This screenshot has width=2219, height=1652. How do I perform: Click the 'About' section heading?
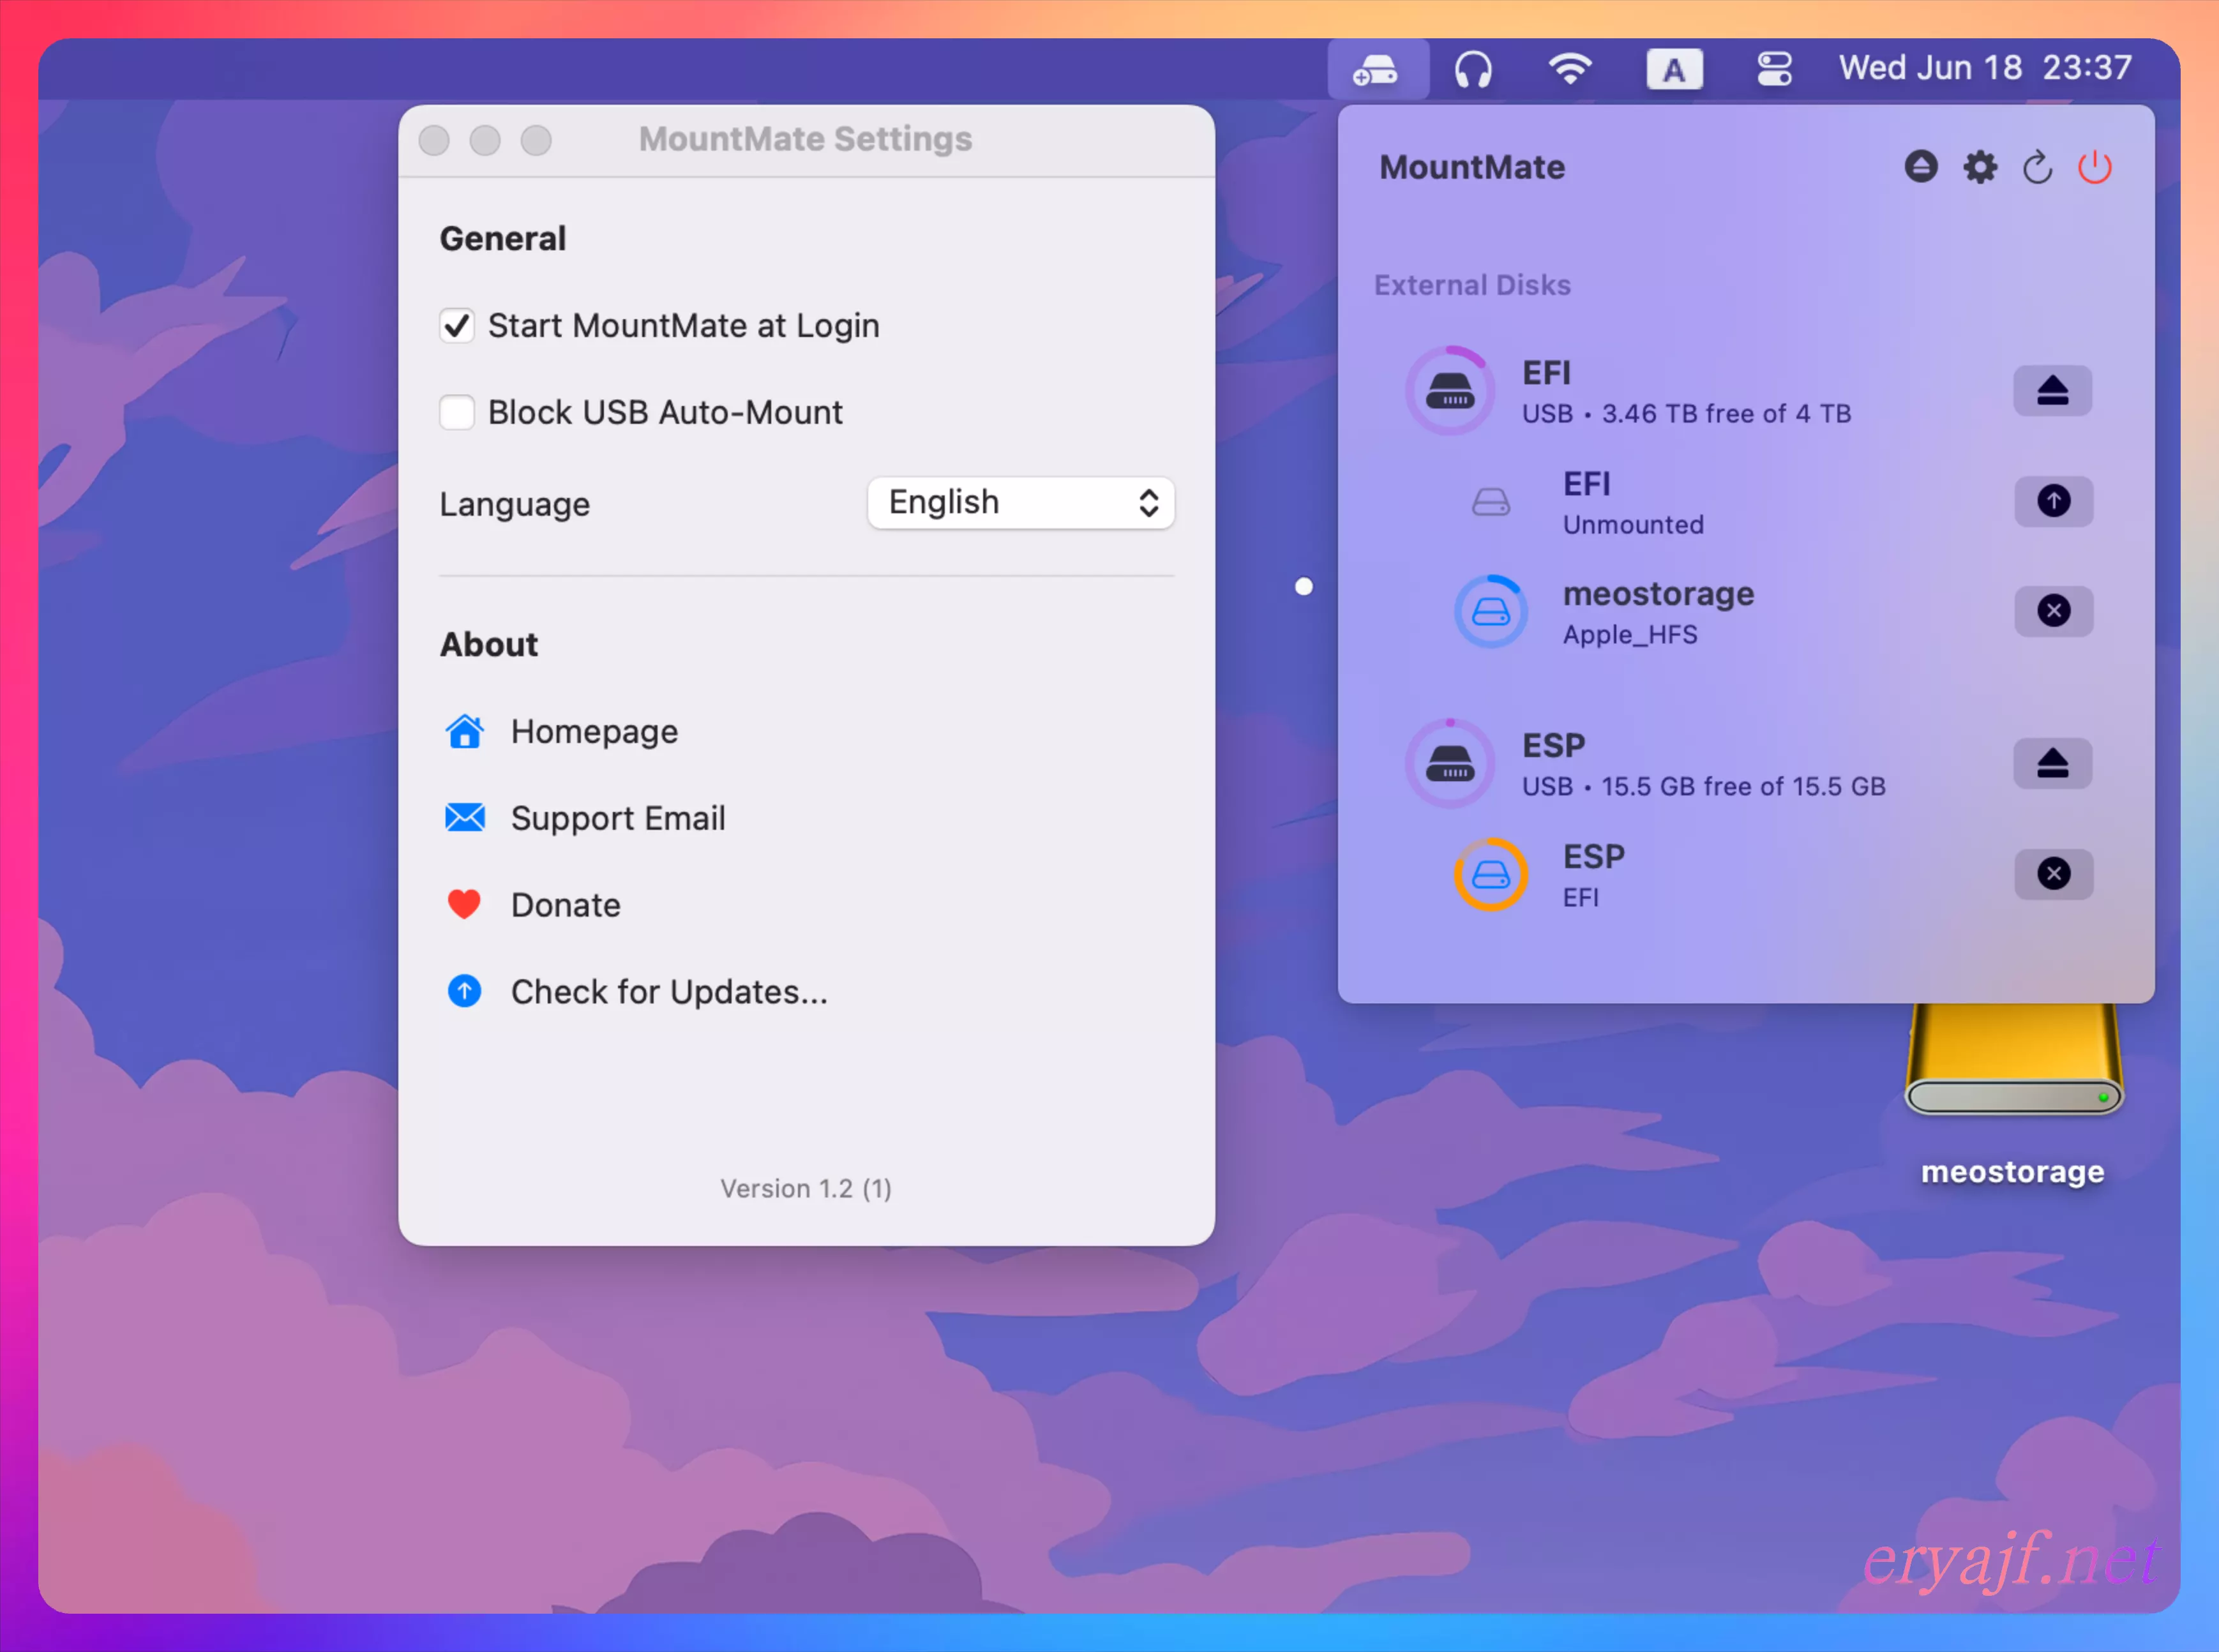pyautogui.click(x=489, y=644)
